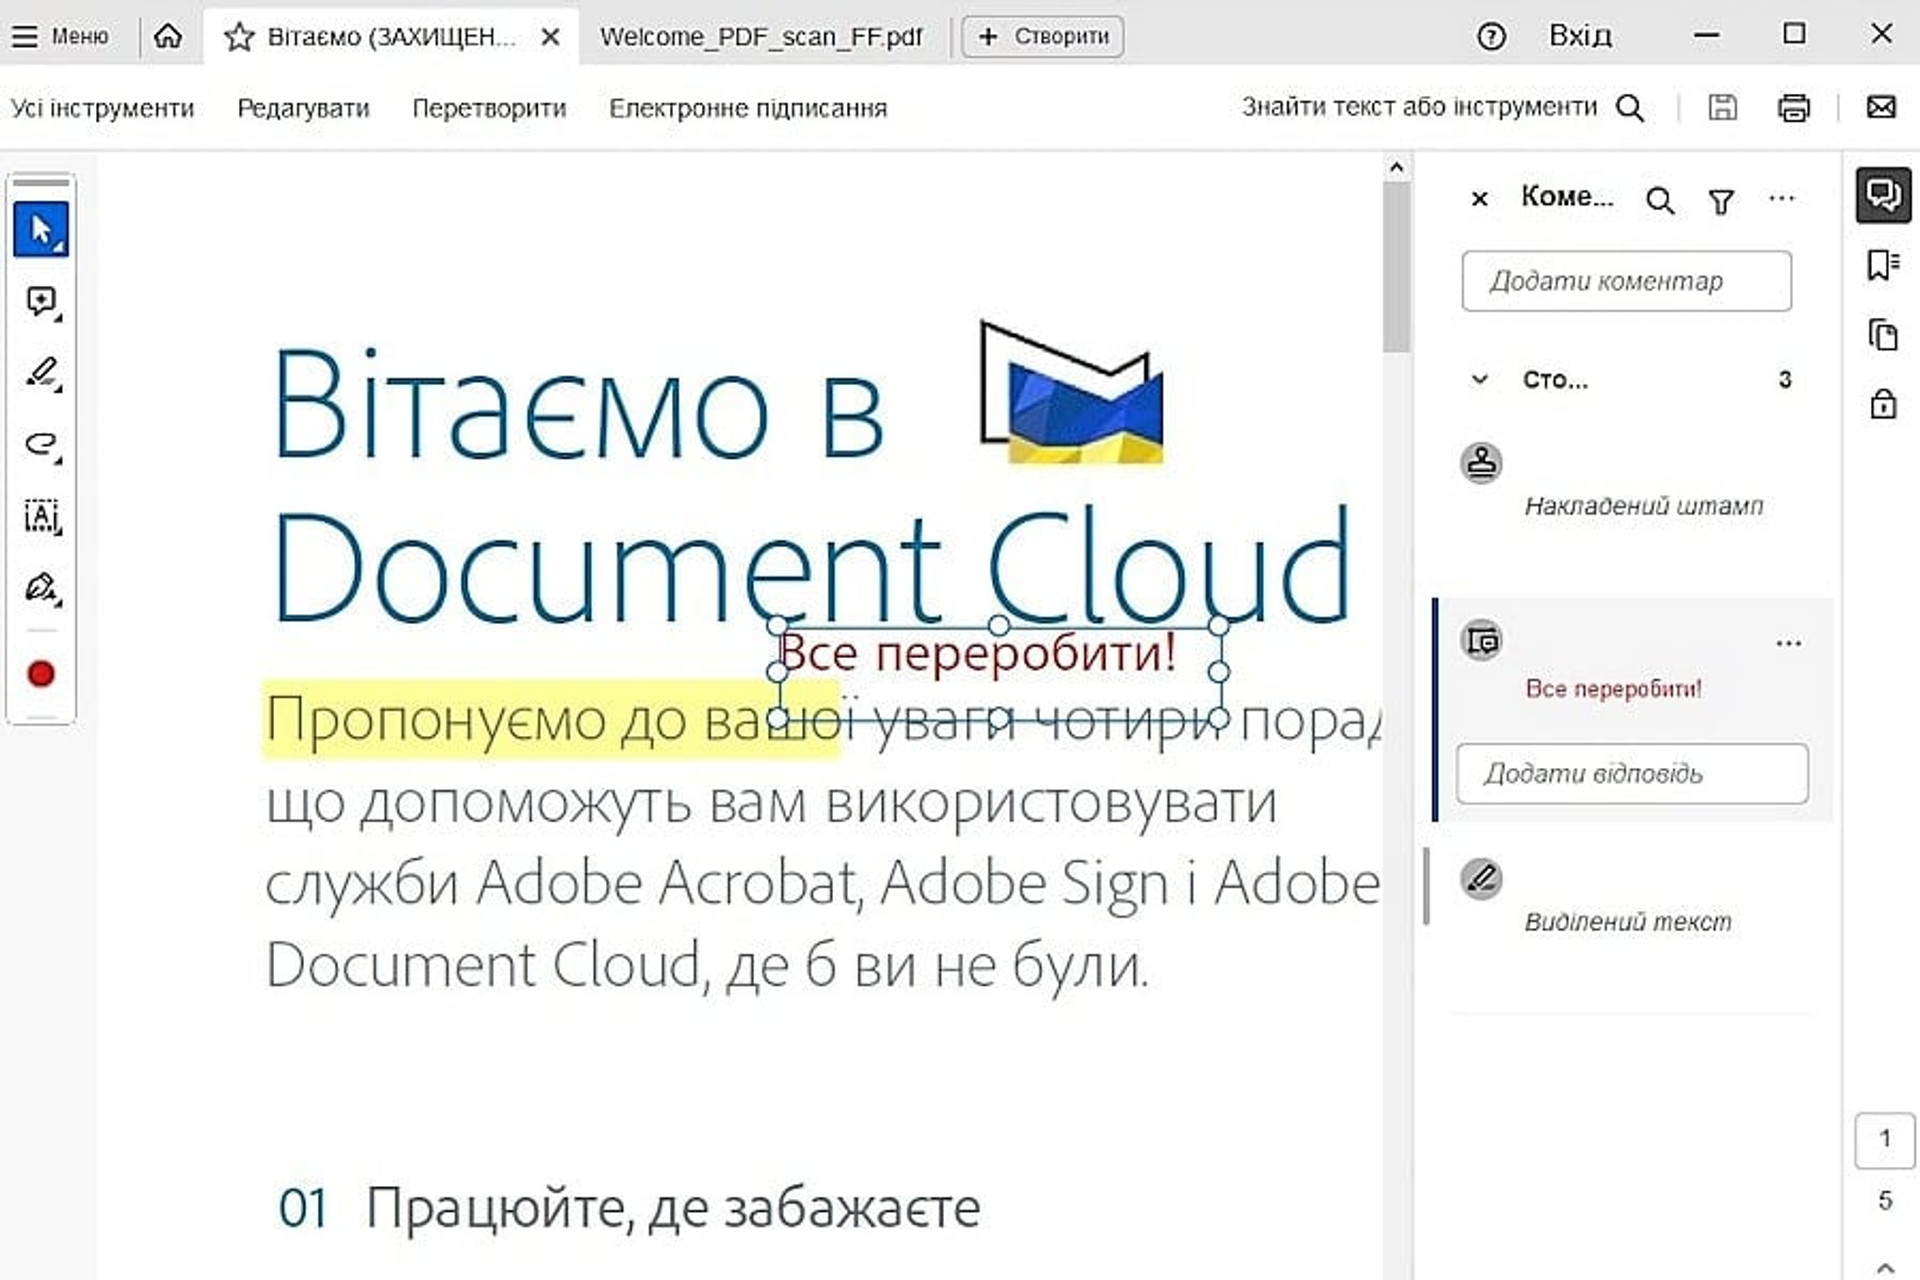Click Знайти текст або інструменти search
This screenshot has width=1920, height=1280.
pyautogui.click(x=1442, y=107)
